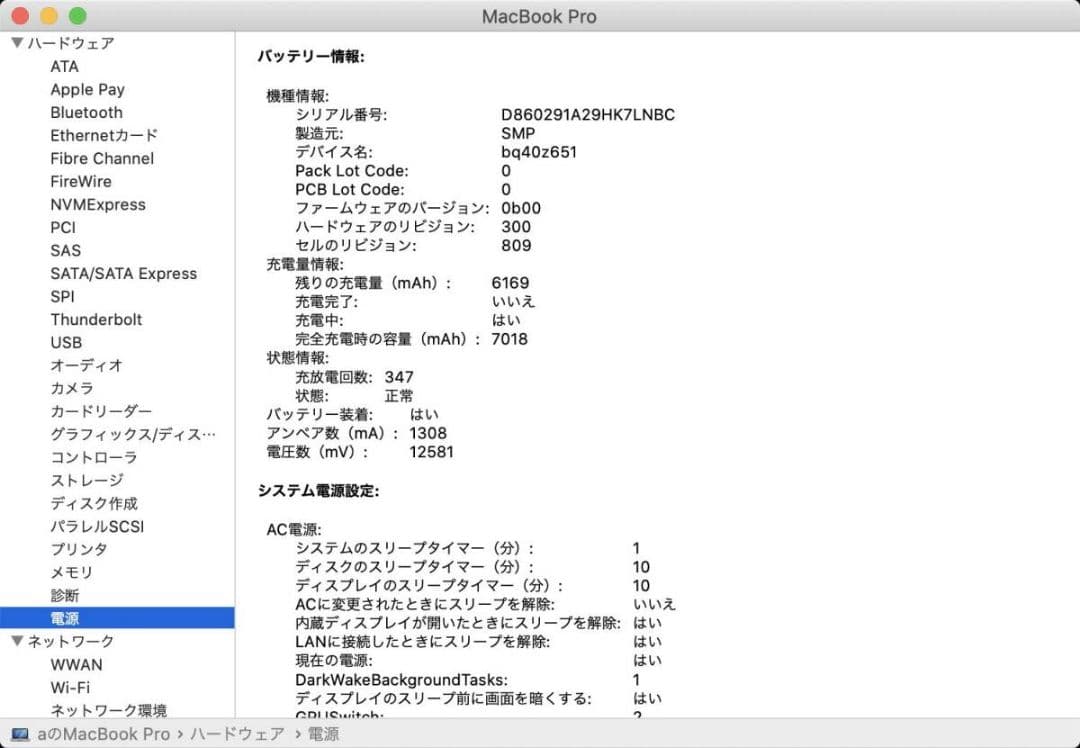
Task: Click the 電源 breadcrumb entry
Action: pos(323,734)
